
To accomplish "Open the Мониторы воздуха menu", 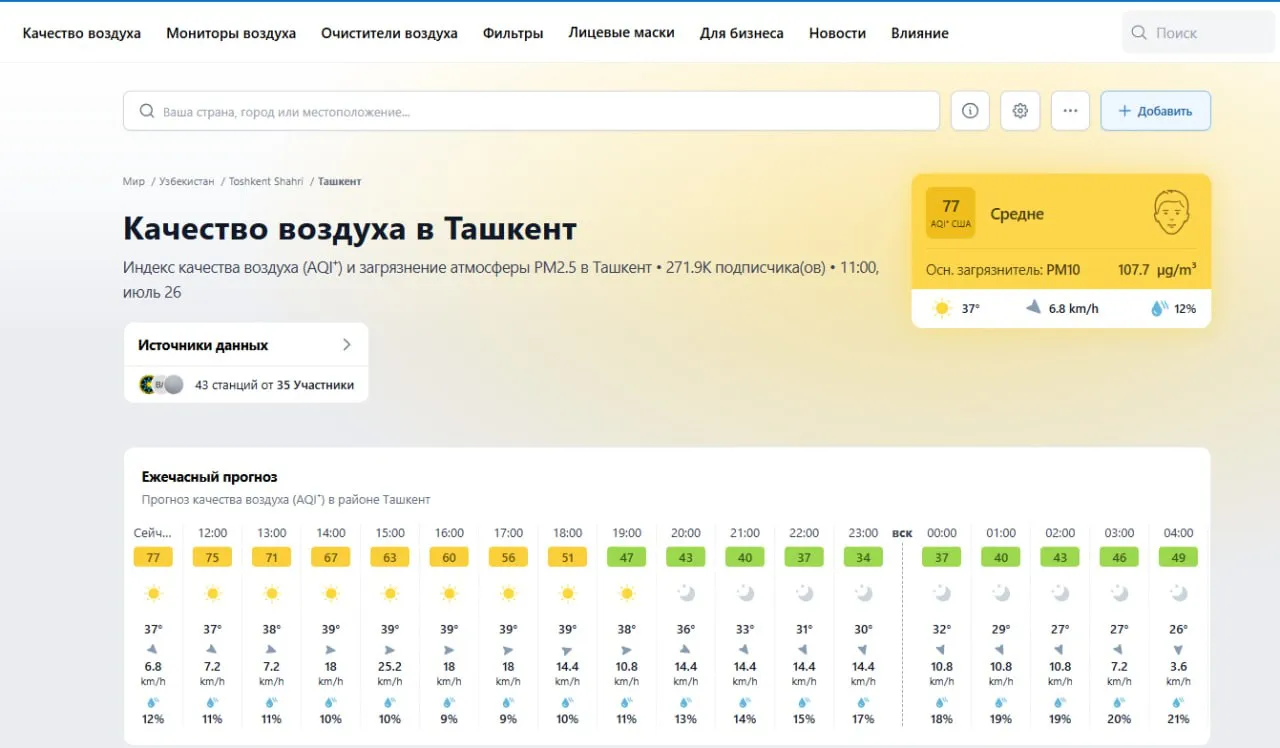I will [231, 33].
